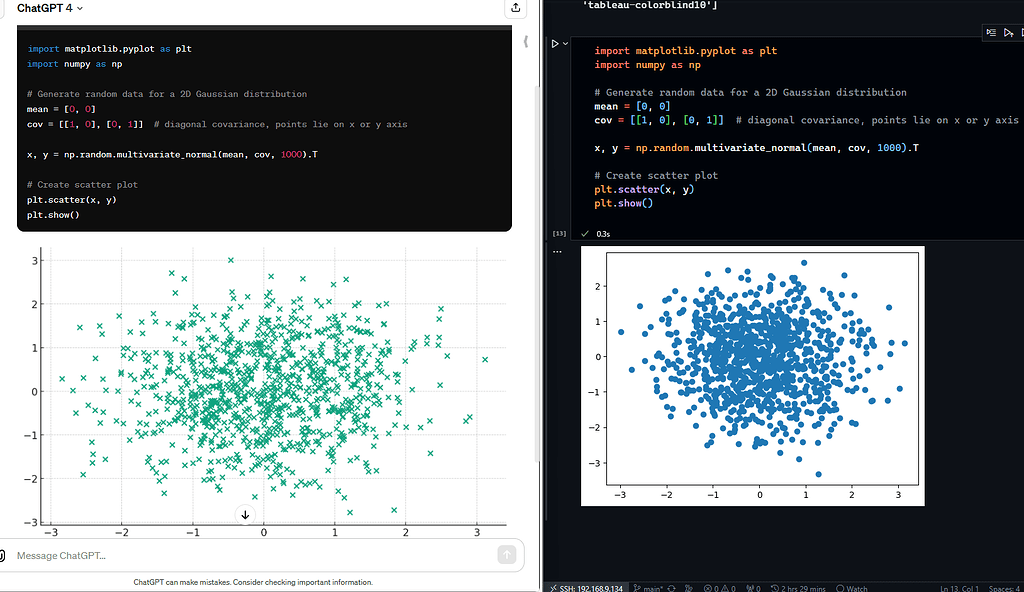
Task: Open the ChatGPT 4 model dropdown
Action: click(48, 8)
